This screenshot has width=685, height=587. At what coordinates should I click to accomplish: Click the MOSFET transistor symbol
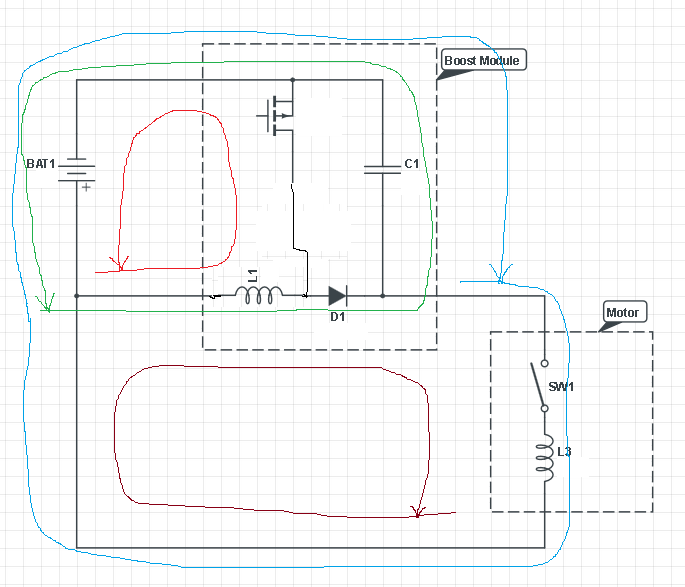[x=275, y=116]
